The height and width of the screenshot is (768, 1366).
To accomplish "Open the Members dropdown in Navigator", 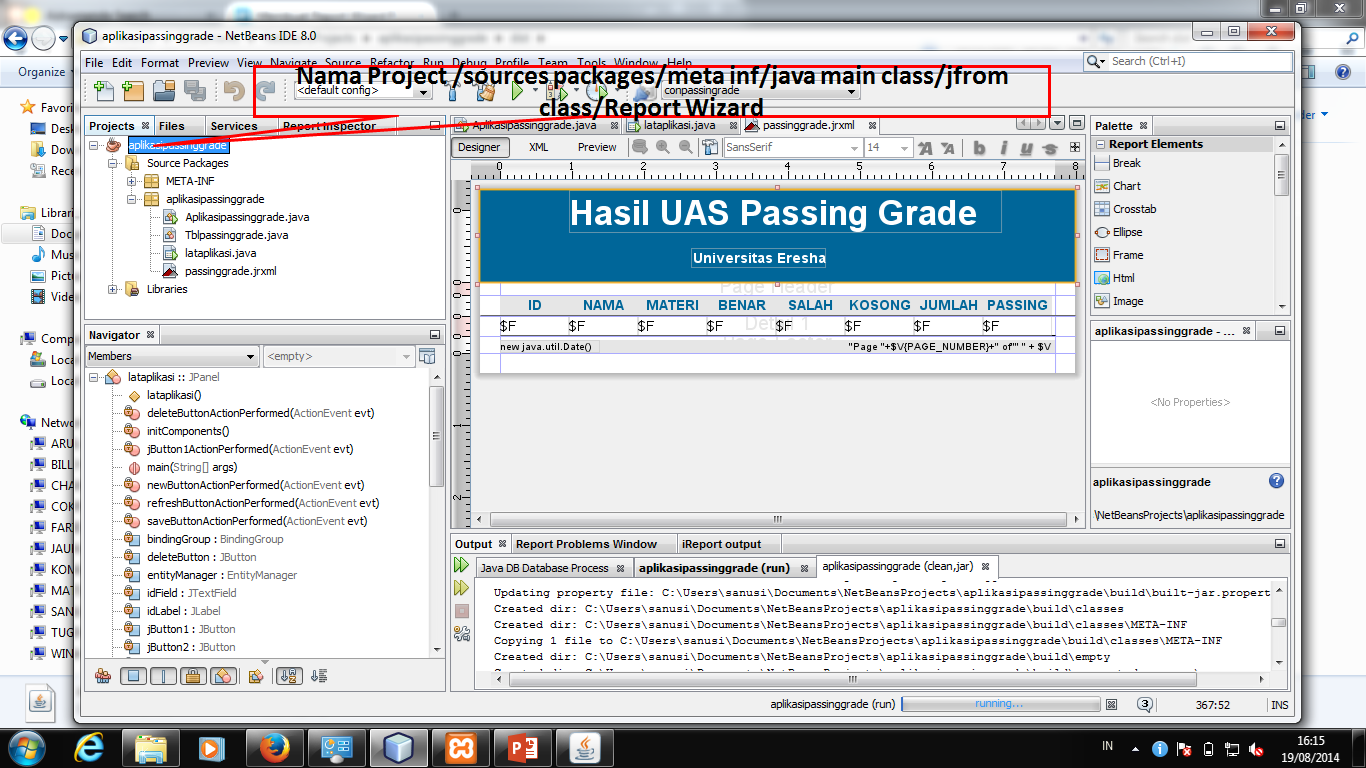I will [x=172, y=356].
